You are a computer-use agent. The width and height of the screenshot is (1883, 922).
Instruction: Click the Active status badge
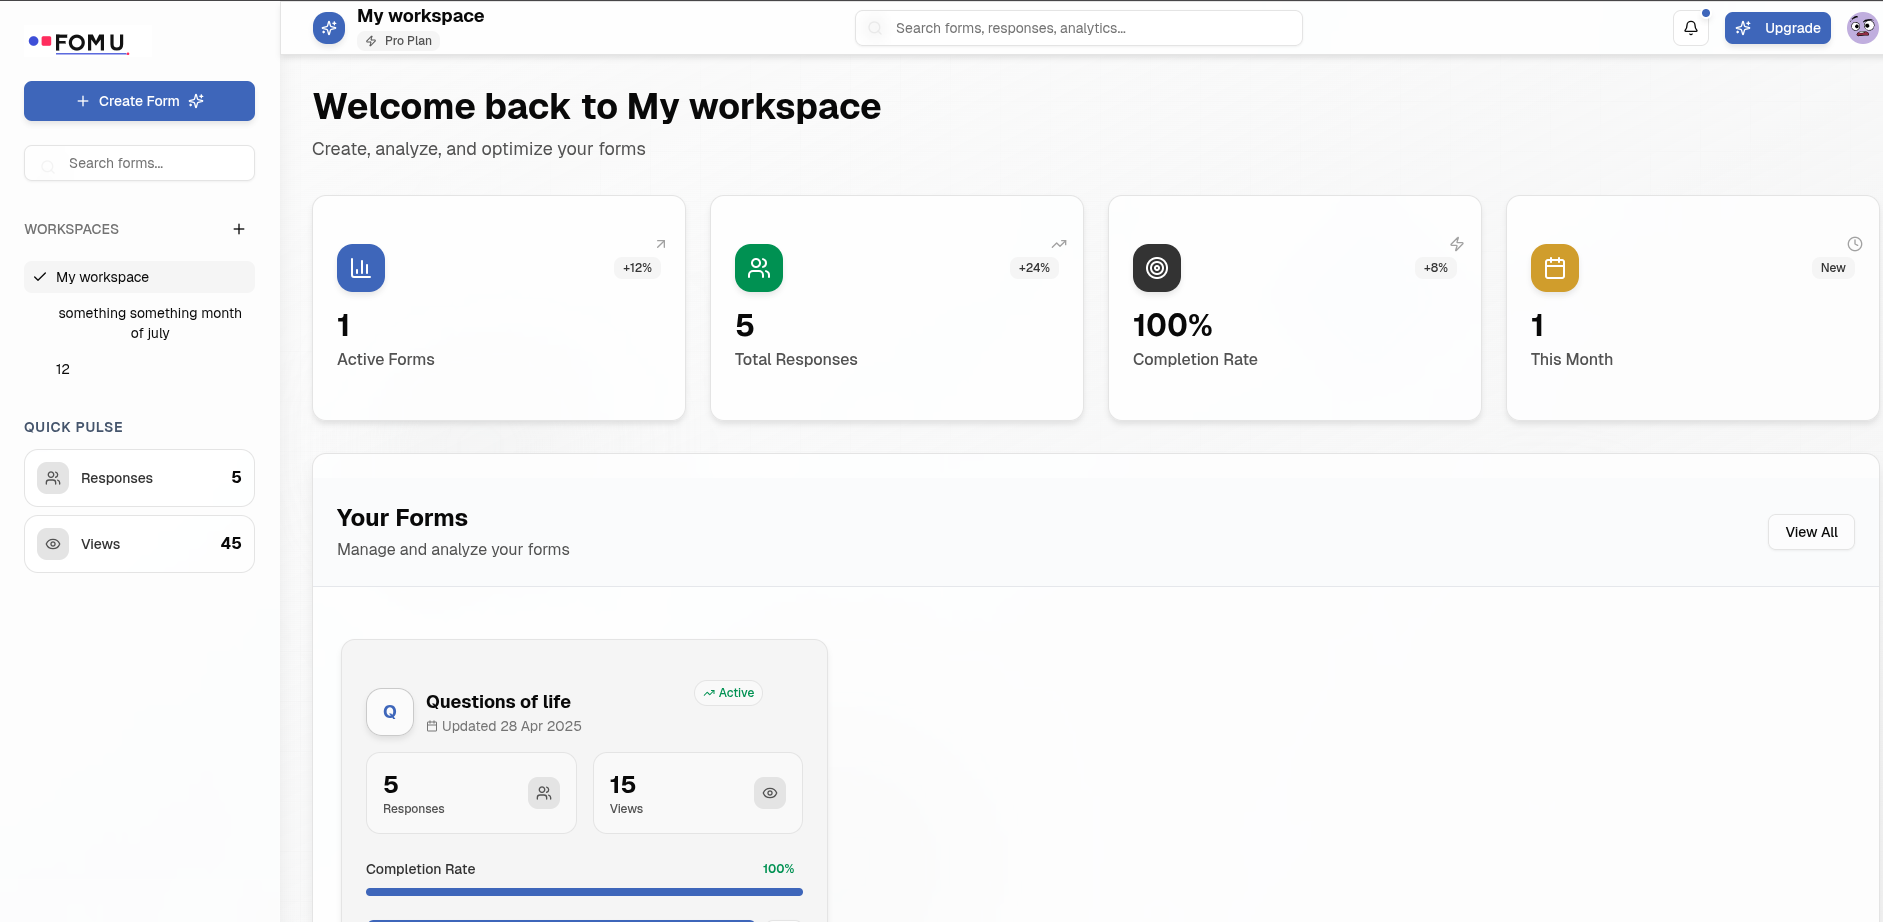pos(728,693)
